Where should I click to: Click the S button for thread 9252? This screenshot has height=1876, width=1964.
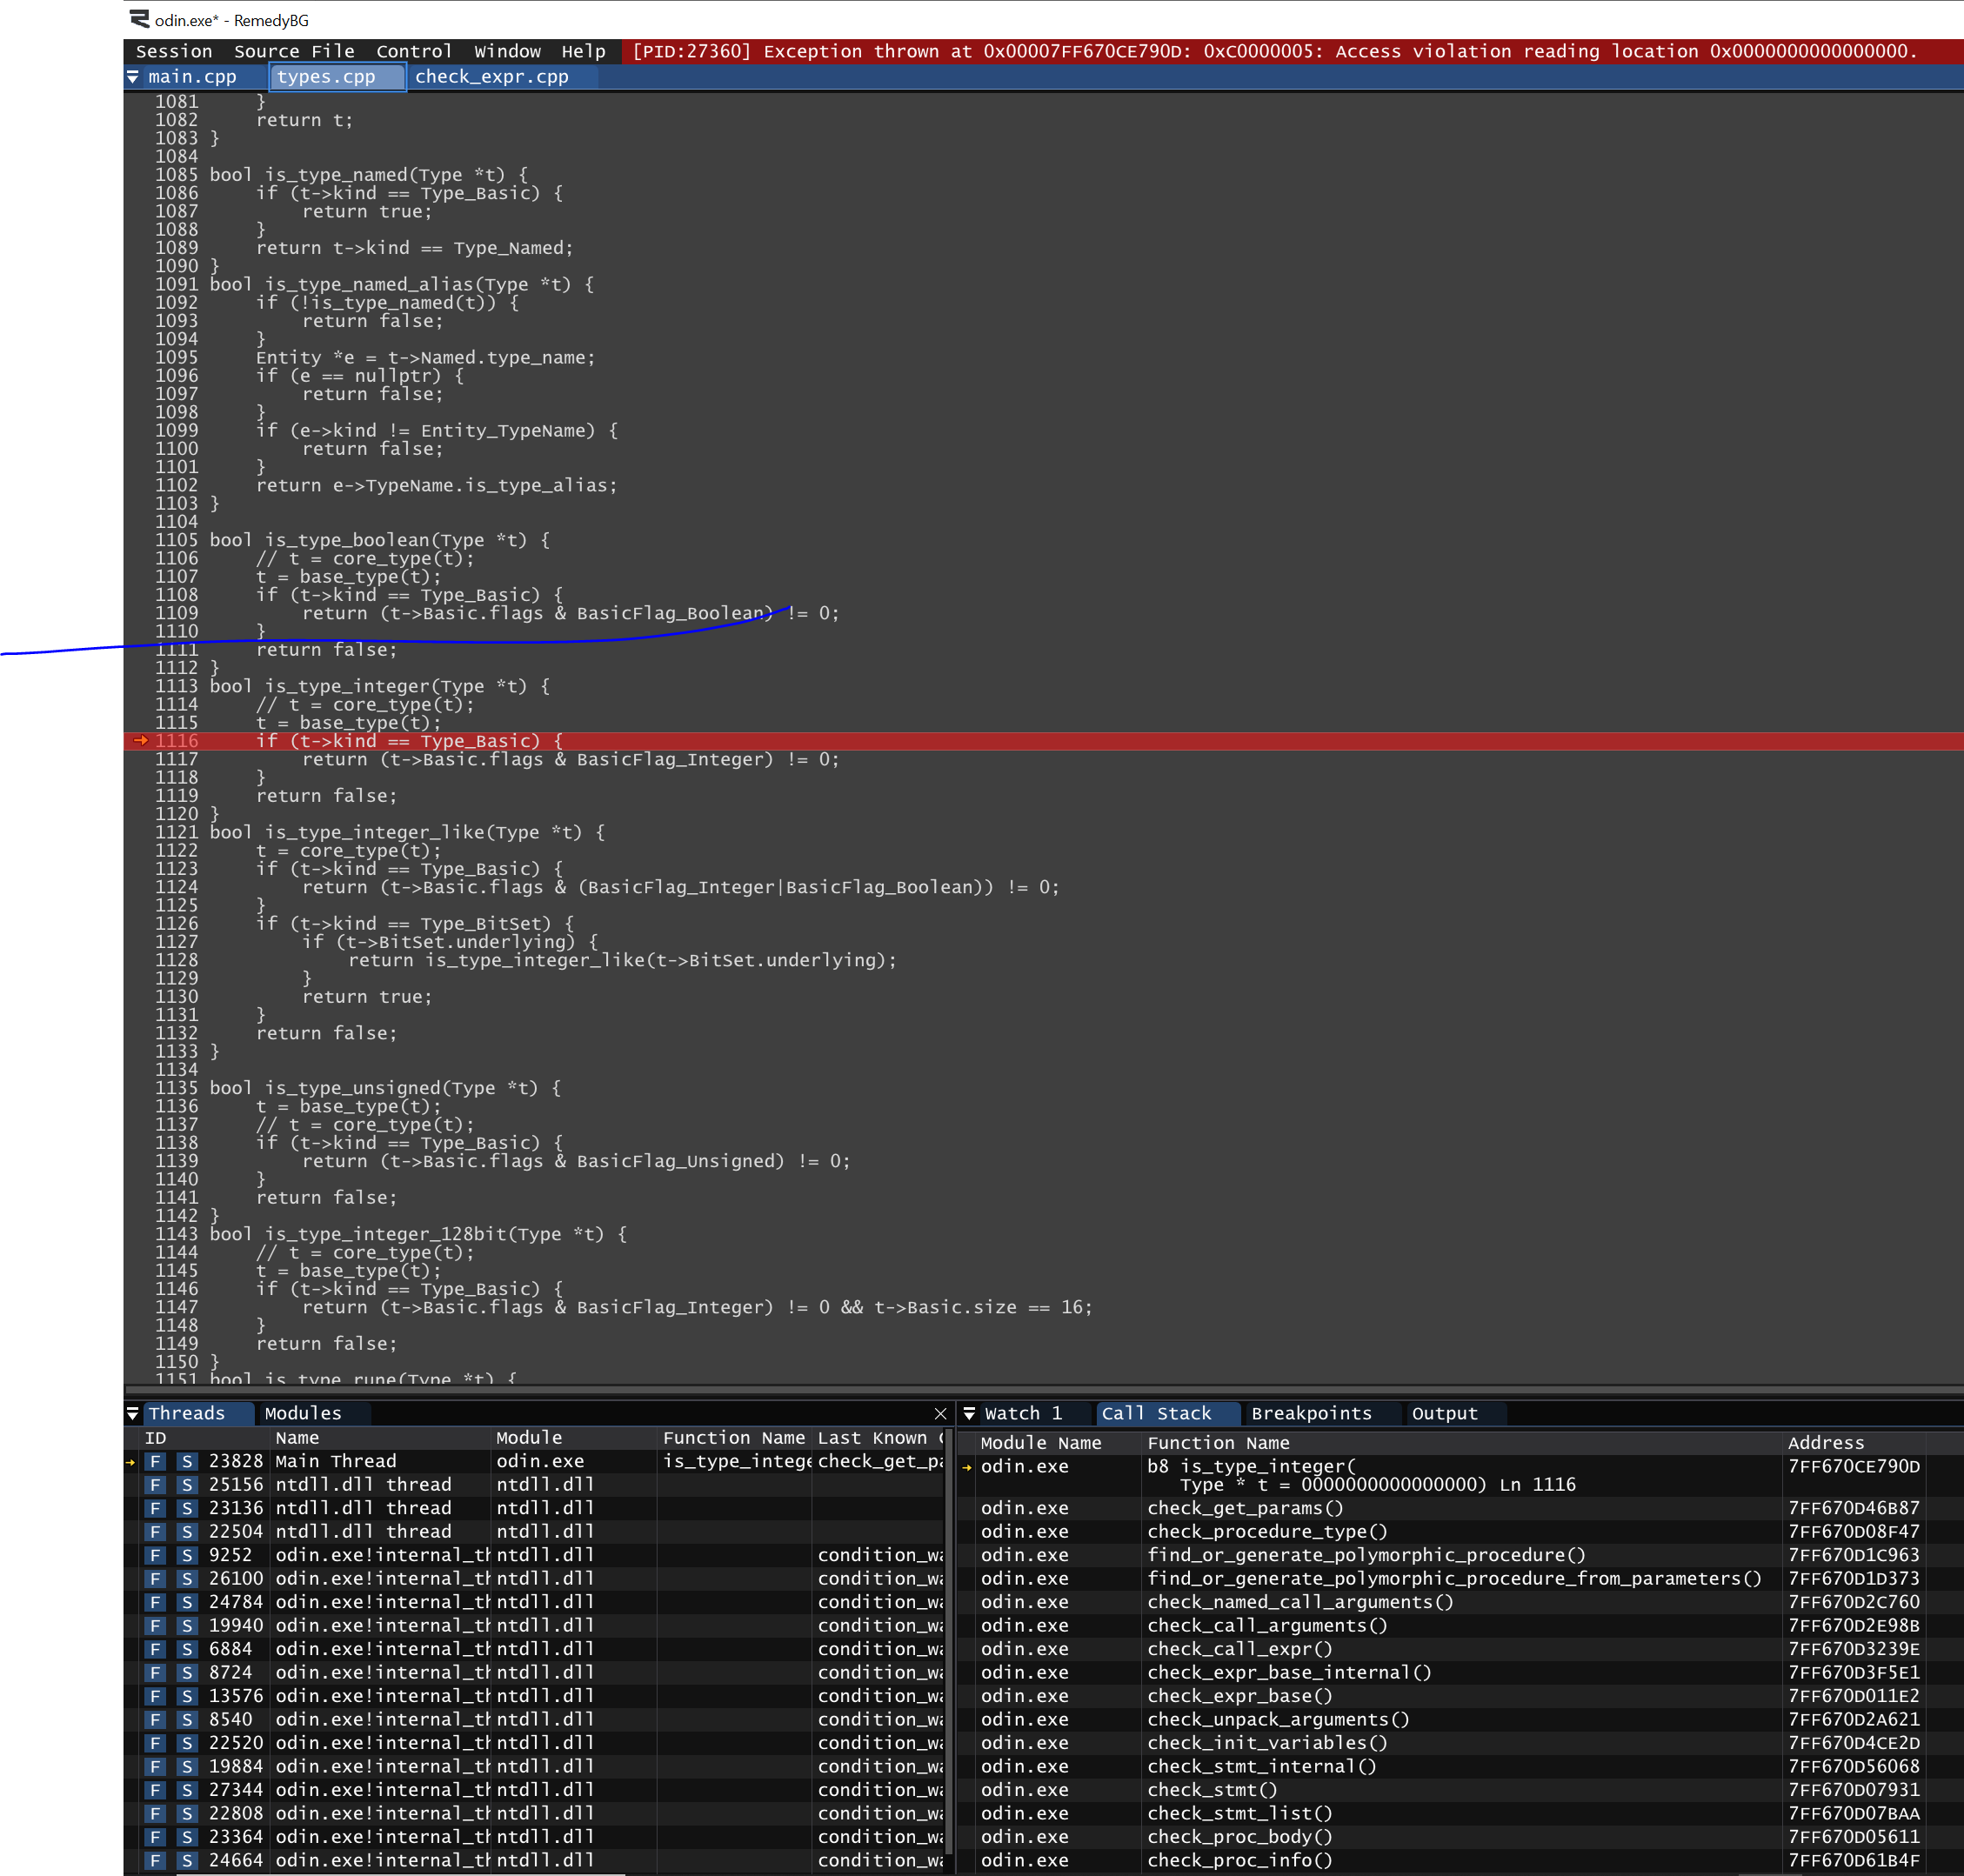coord(187,1555)
